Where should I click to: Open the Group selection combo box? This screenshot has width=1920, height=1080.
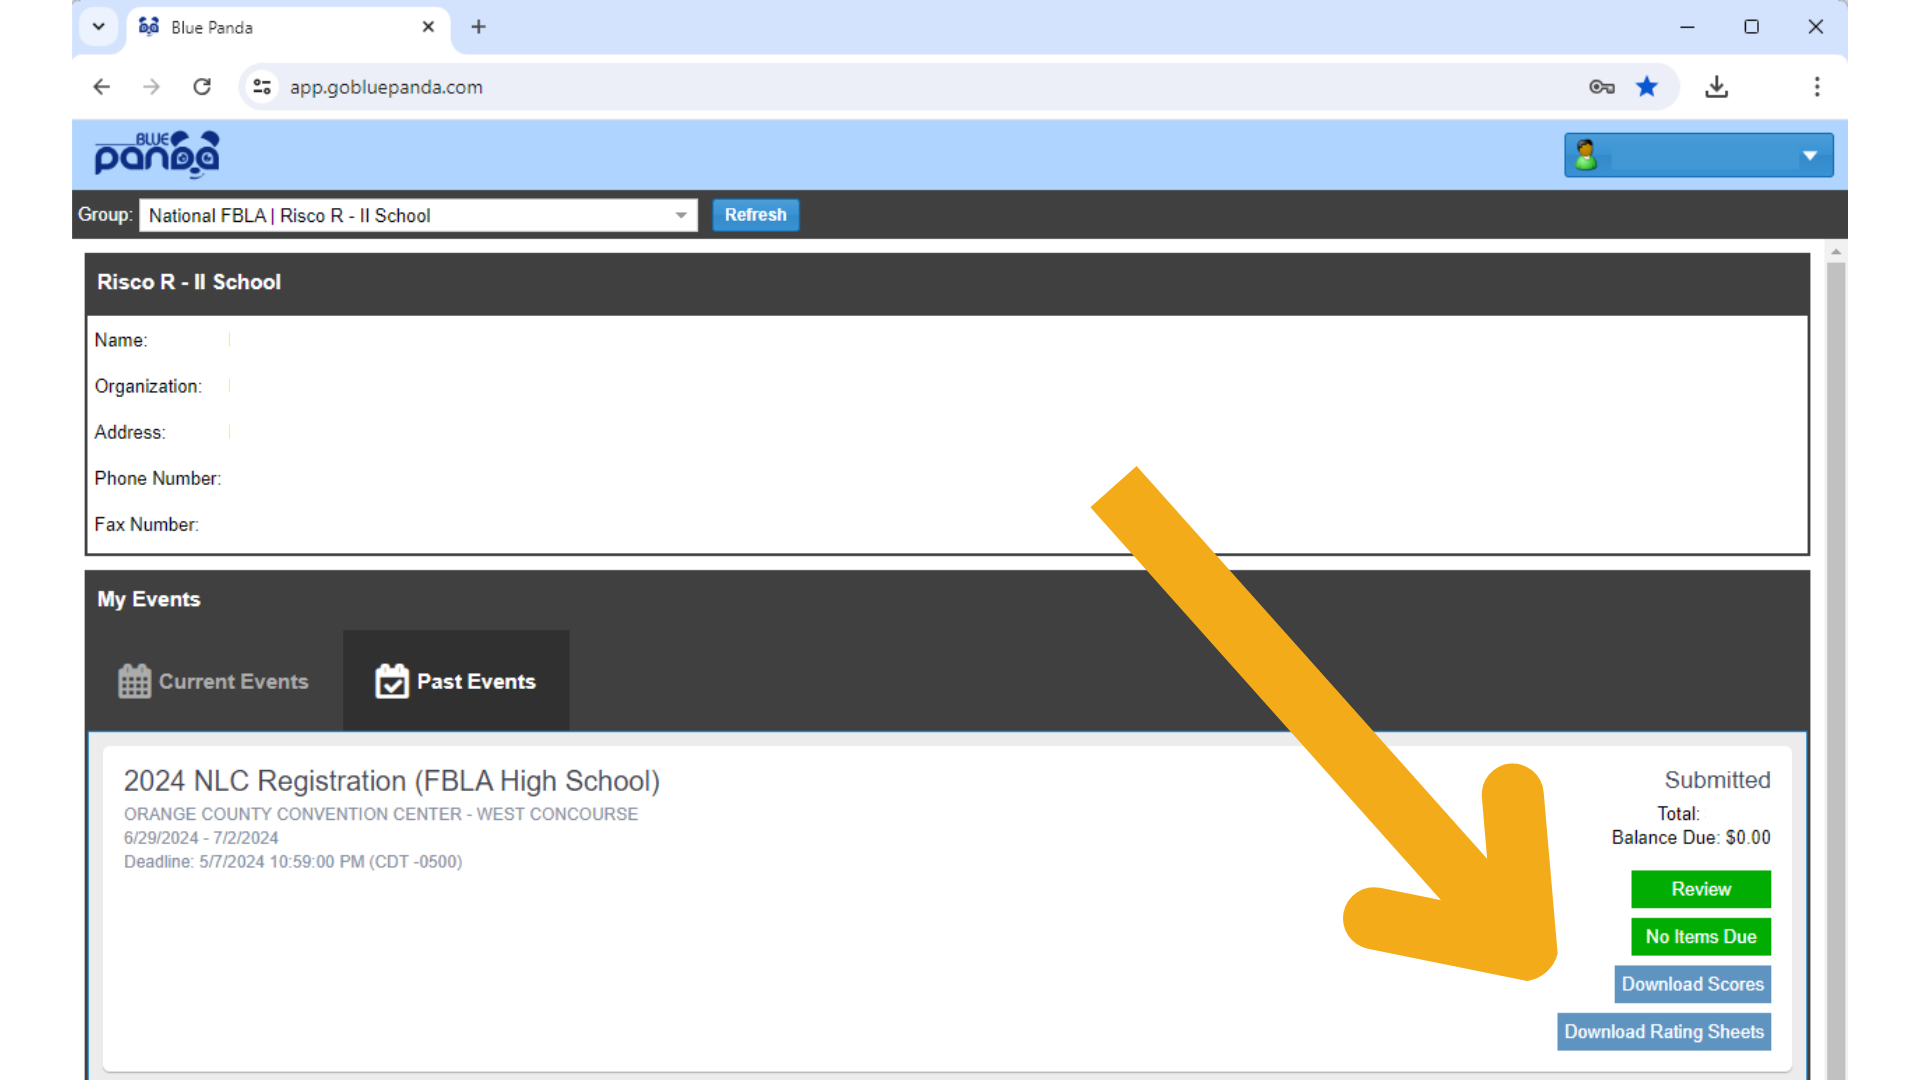(418, 215)
